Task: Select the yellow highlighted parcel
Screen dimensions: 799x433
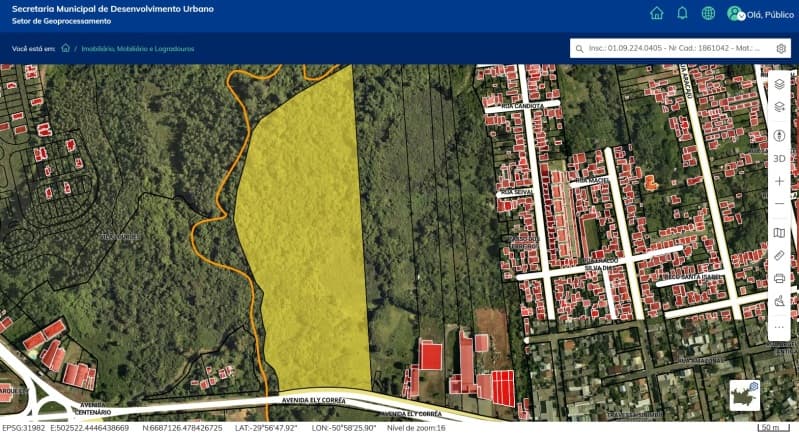Action: coord(306,229)
